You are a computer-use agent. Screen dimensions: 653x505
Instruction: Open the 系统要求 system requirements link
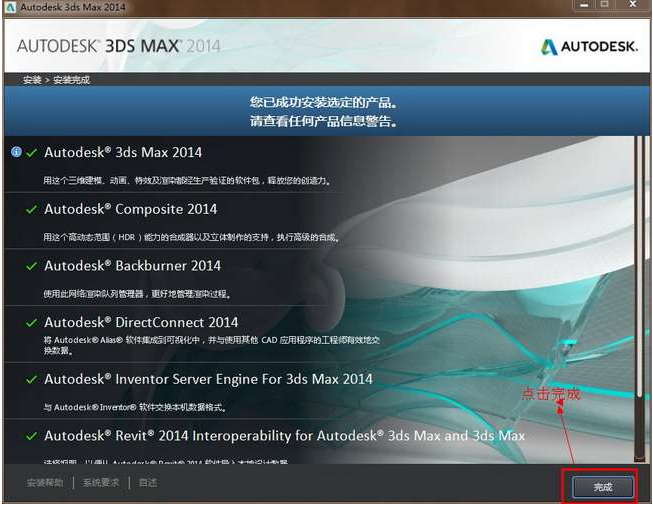[101, 483]
